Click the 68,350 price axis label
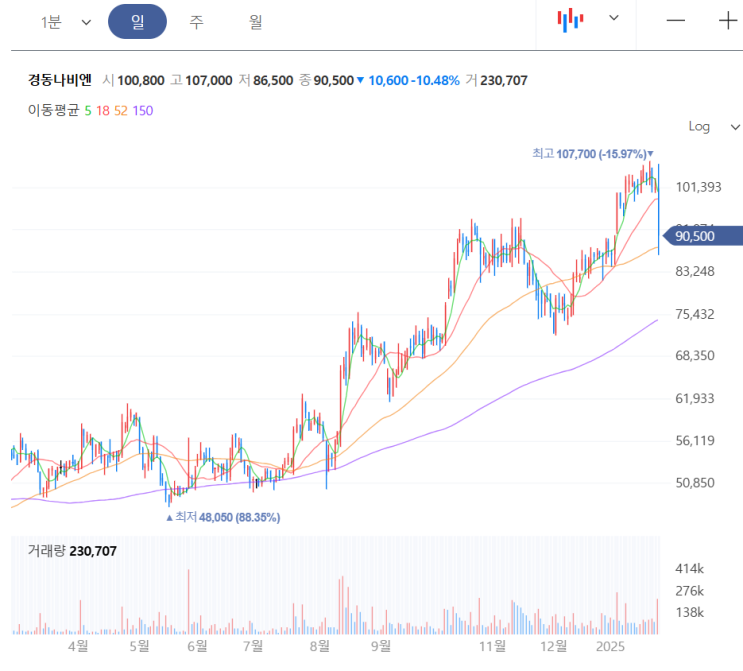 (695, 355)
